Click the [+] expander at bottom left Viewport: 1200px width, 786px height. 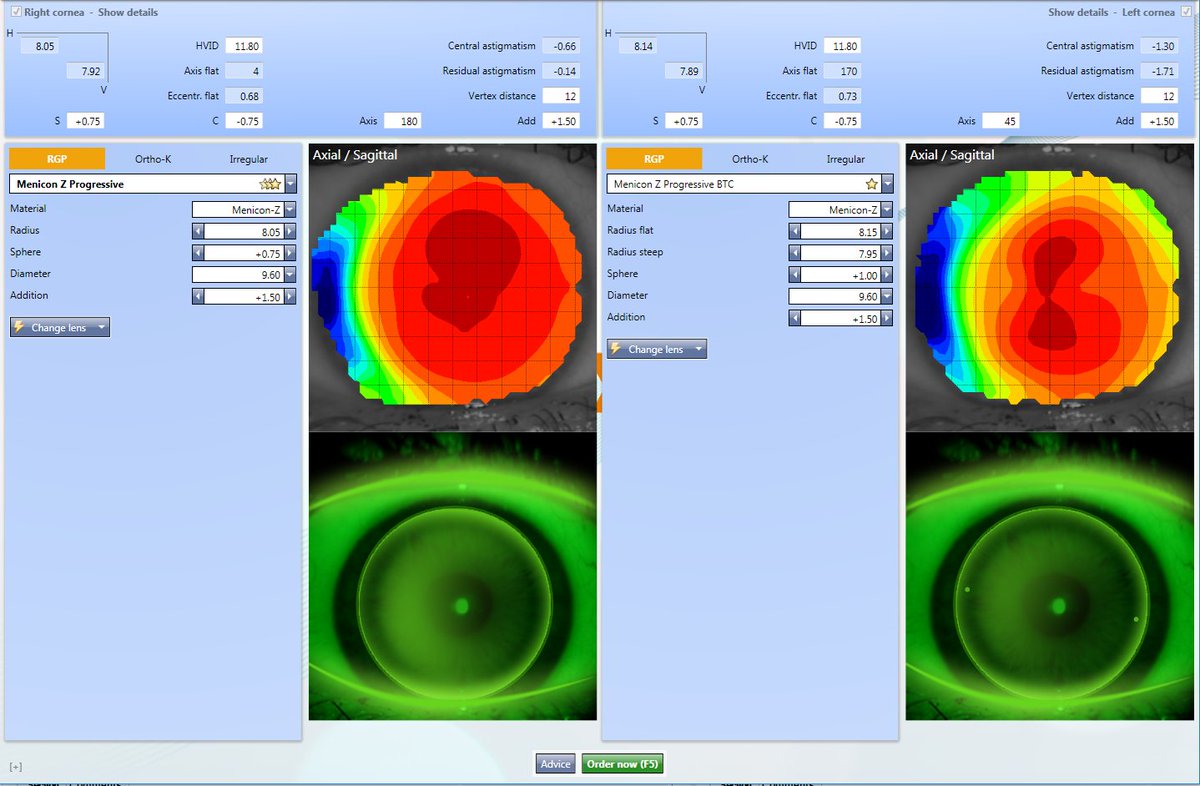tap(15, 767)
